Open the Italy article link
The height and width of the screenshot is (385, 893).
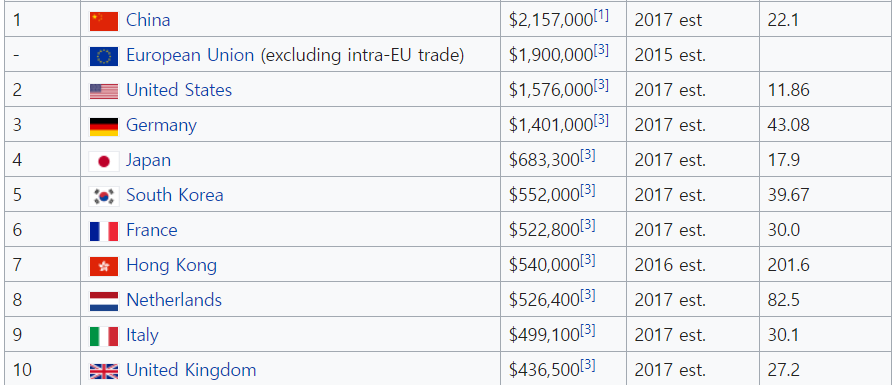tap(142, 335)
